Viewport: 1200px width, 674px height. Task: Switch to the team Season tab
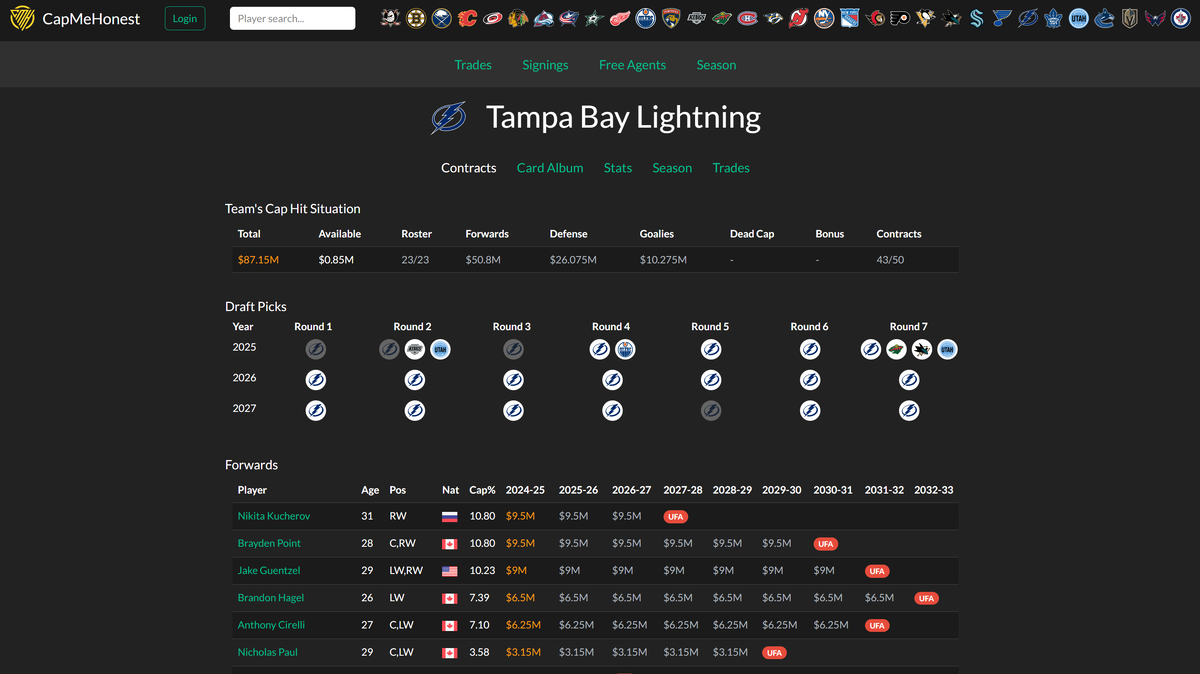tap(672, 168)
